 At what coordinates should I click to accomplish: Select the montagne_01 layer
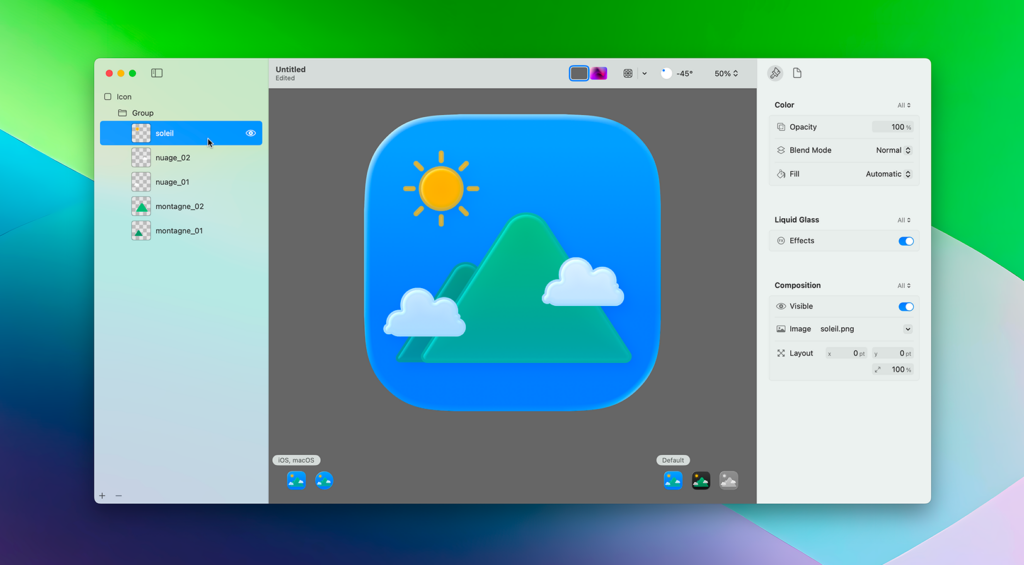[179, 231]
